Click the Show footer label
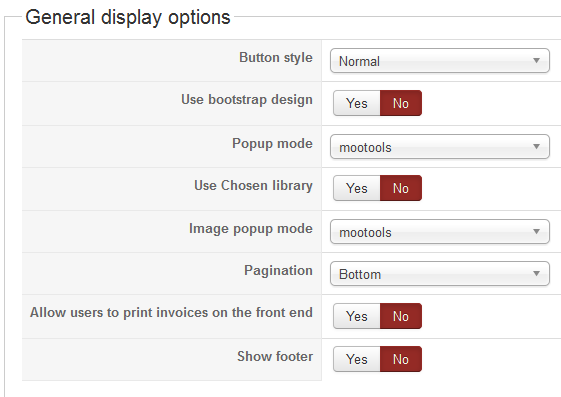561x397 pixels. [x=275, y=356]
